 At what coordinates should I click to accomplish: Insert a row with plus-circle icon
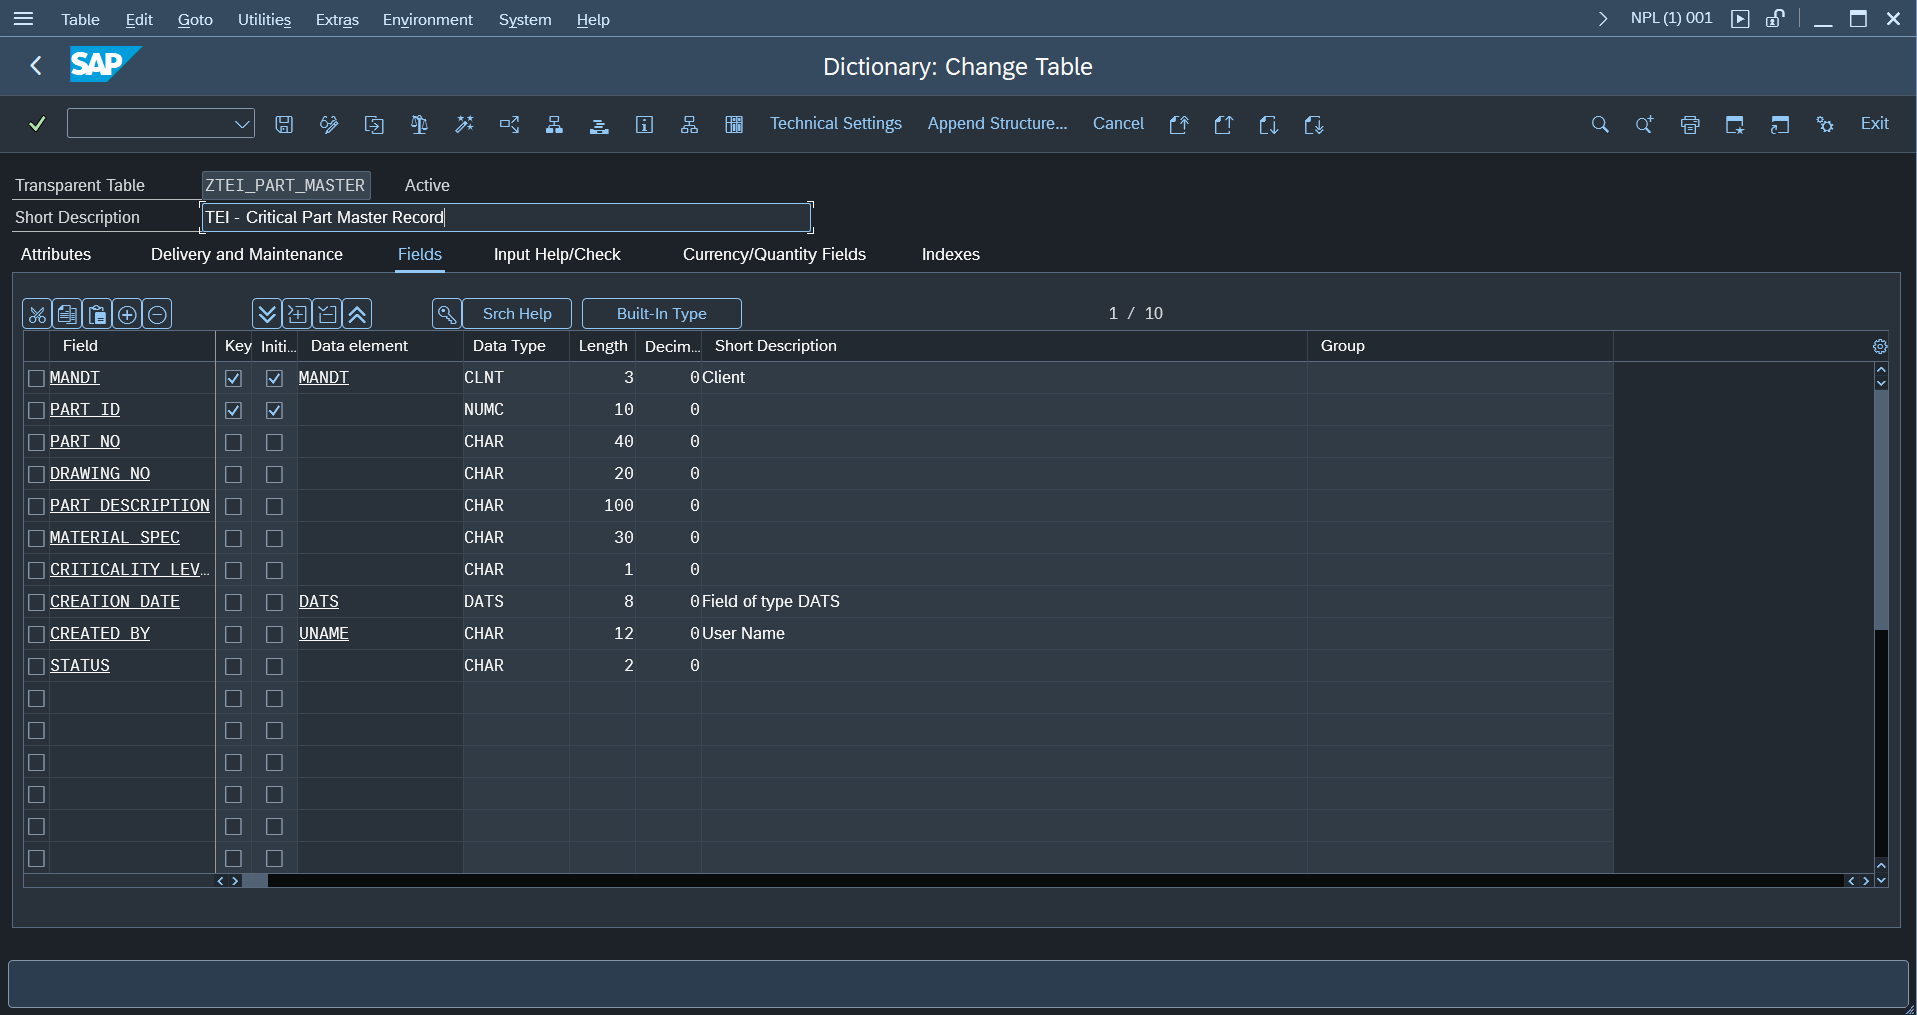point(127,314)
